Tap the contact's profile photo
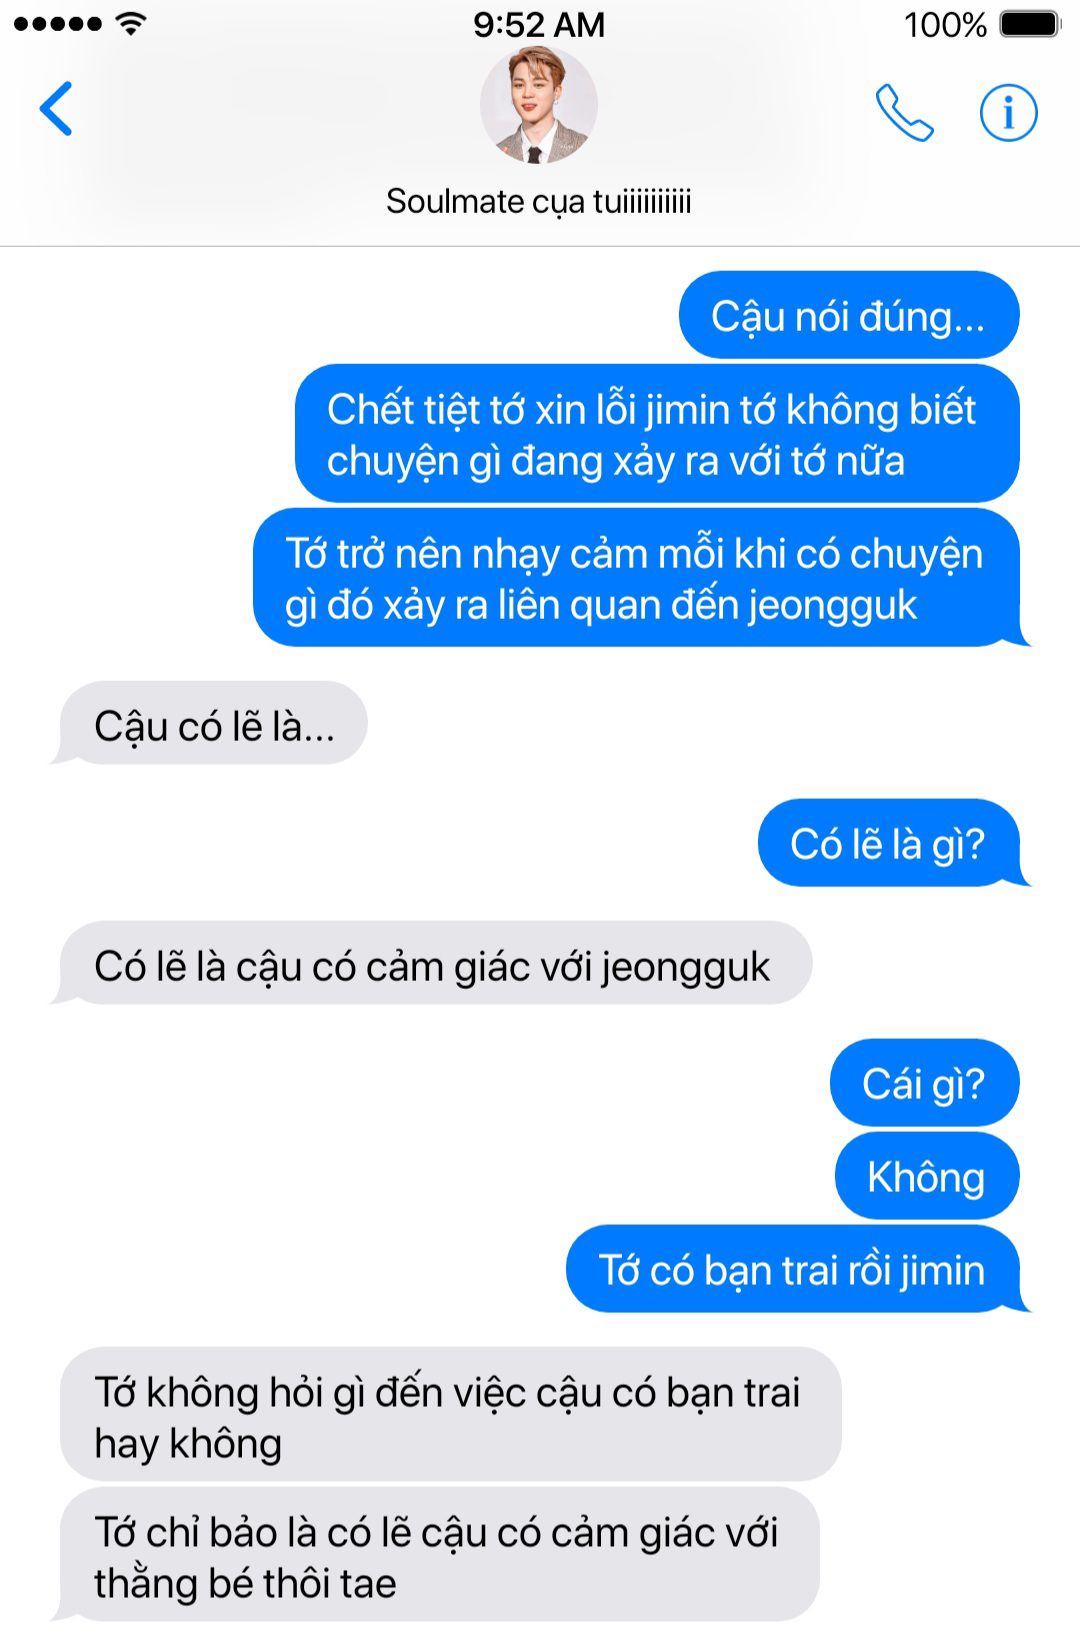 point(539,105)
